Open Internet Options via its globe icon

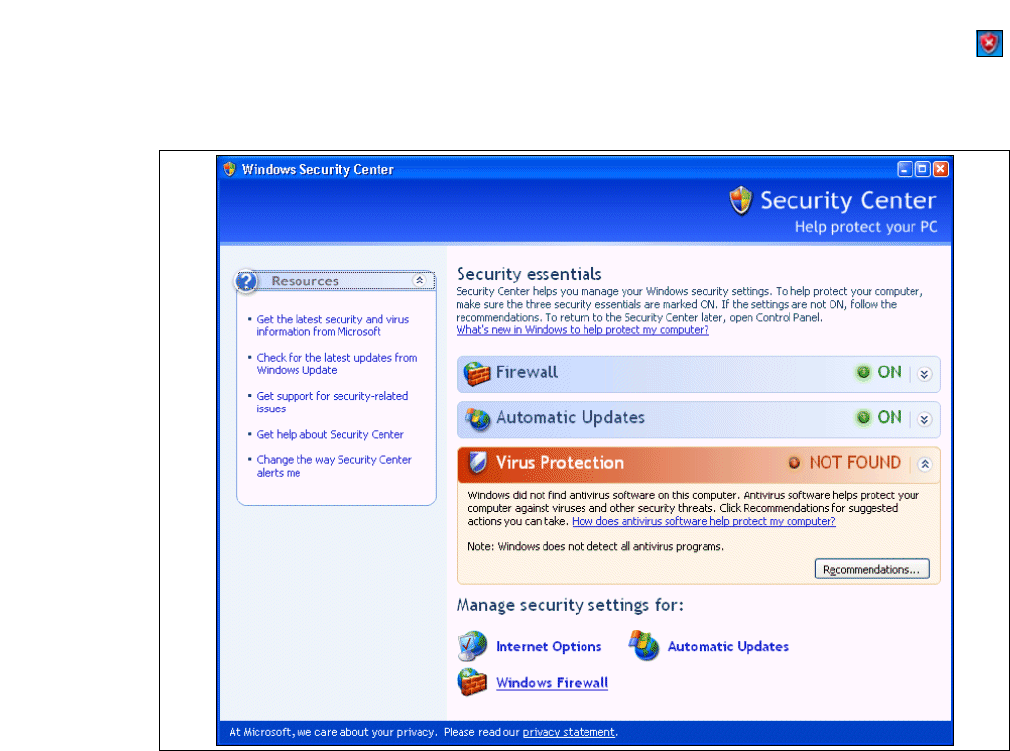(x=472, y=646)
